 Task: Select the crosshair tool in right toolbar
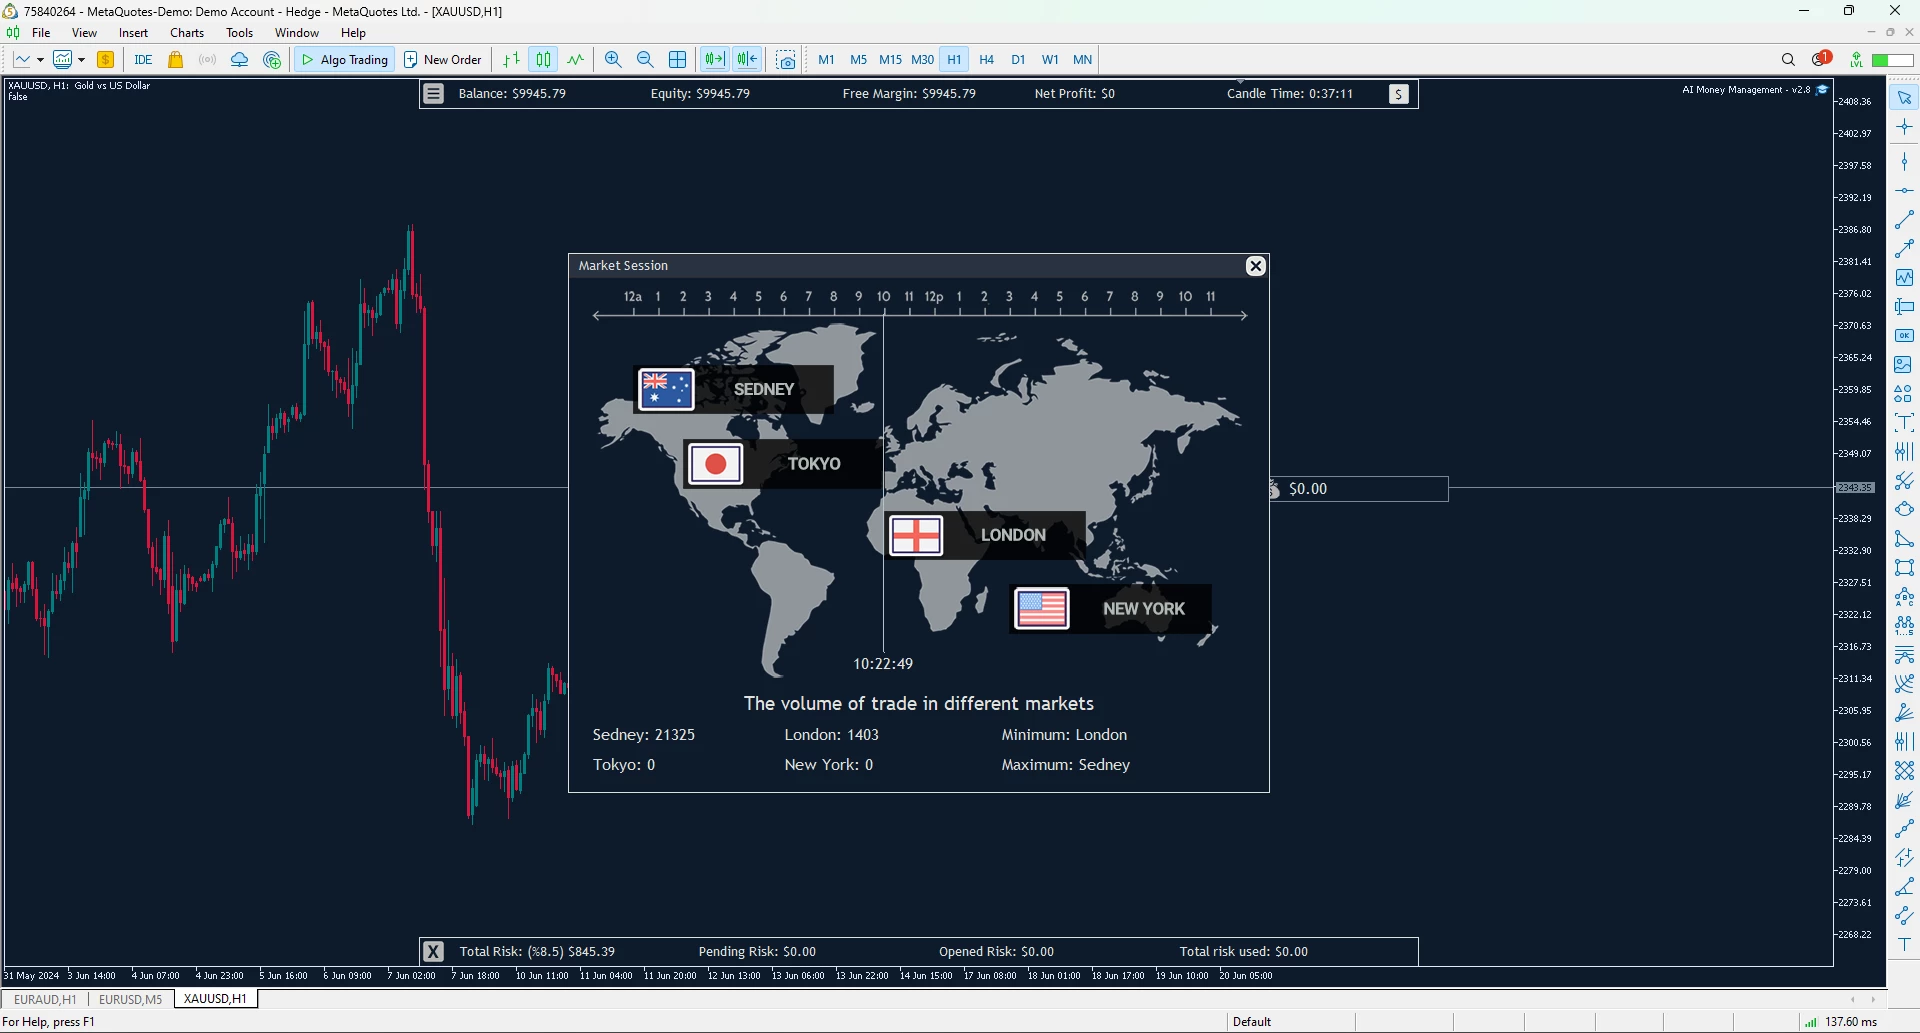coord(1904,127)
